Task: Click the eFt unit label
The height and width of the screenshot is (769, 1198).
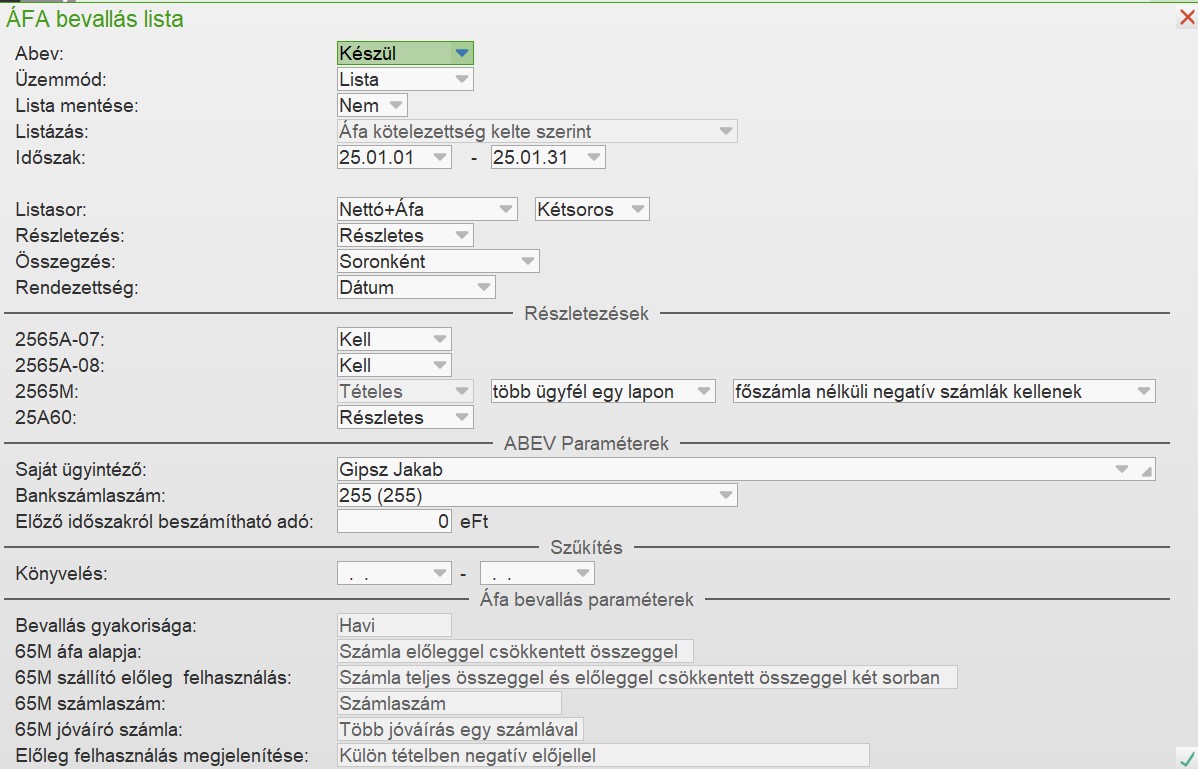Action: click(x=474, y=522)
